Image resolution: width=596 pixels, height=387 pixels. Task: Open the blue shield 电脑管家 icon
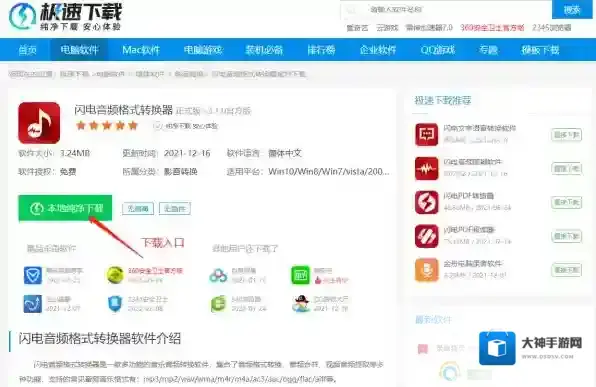coord(33,275)
